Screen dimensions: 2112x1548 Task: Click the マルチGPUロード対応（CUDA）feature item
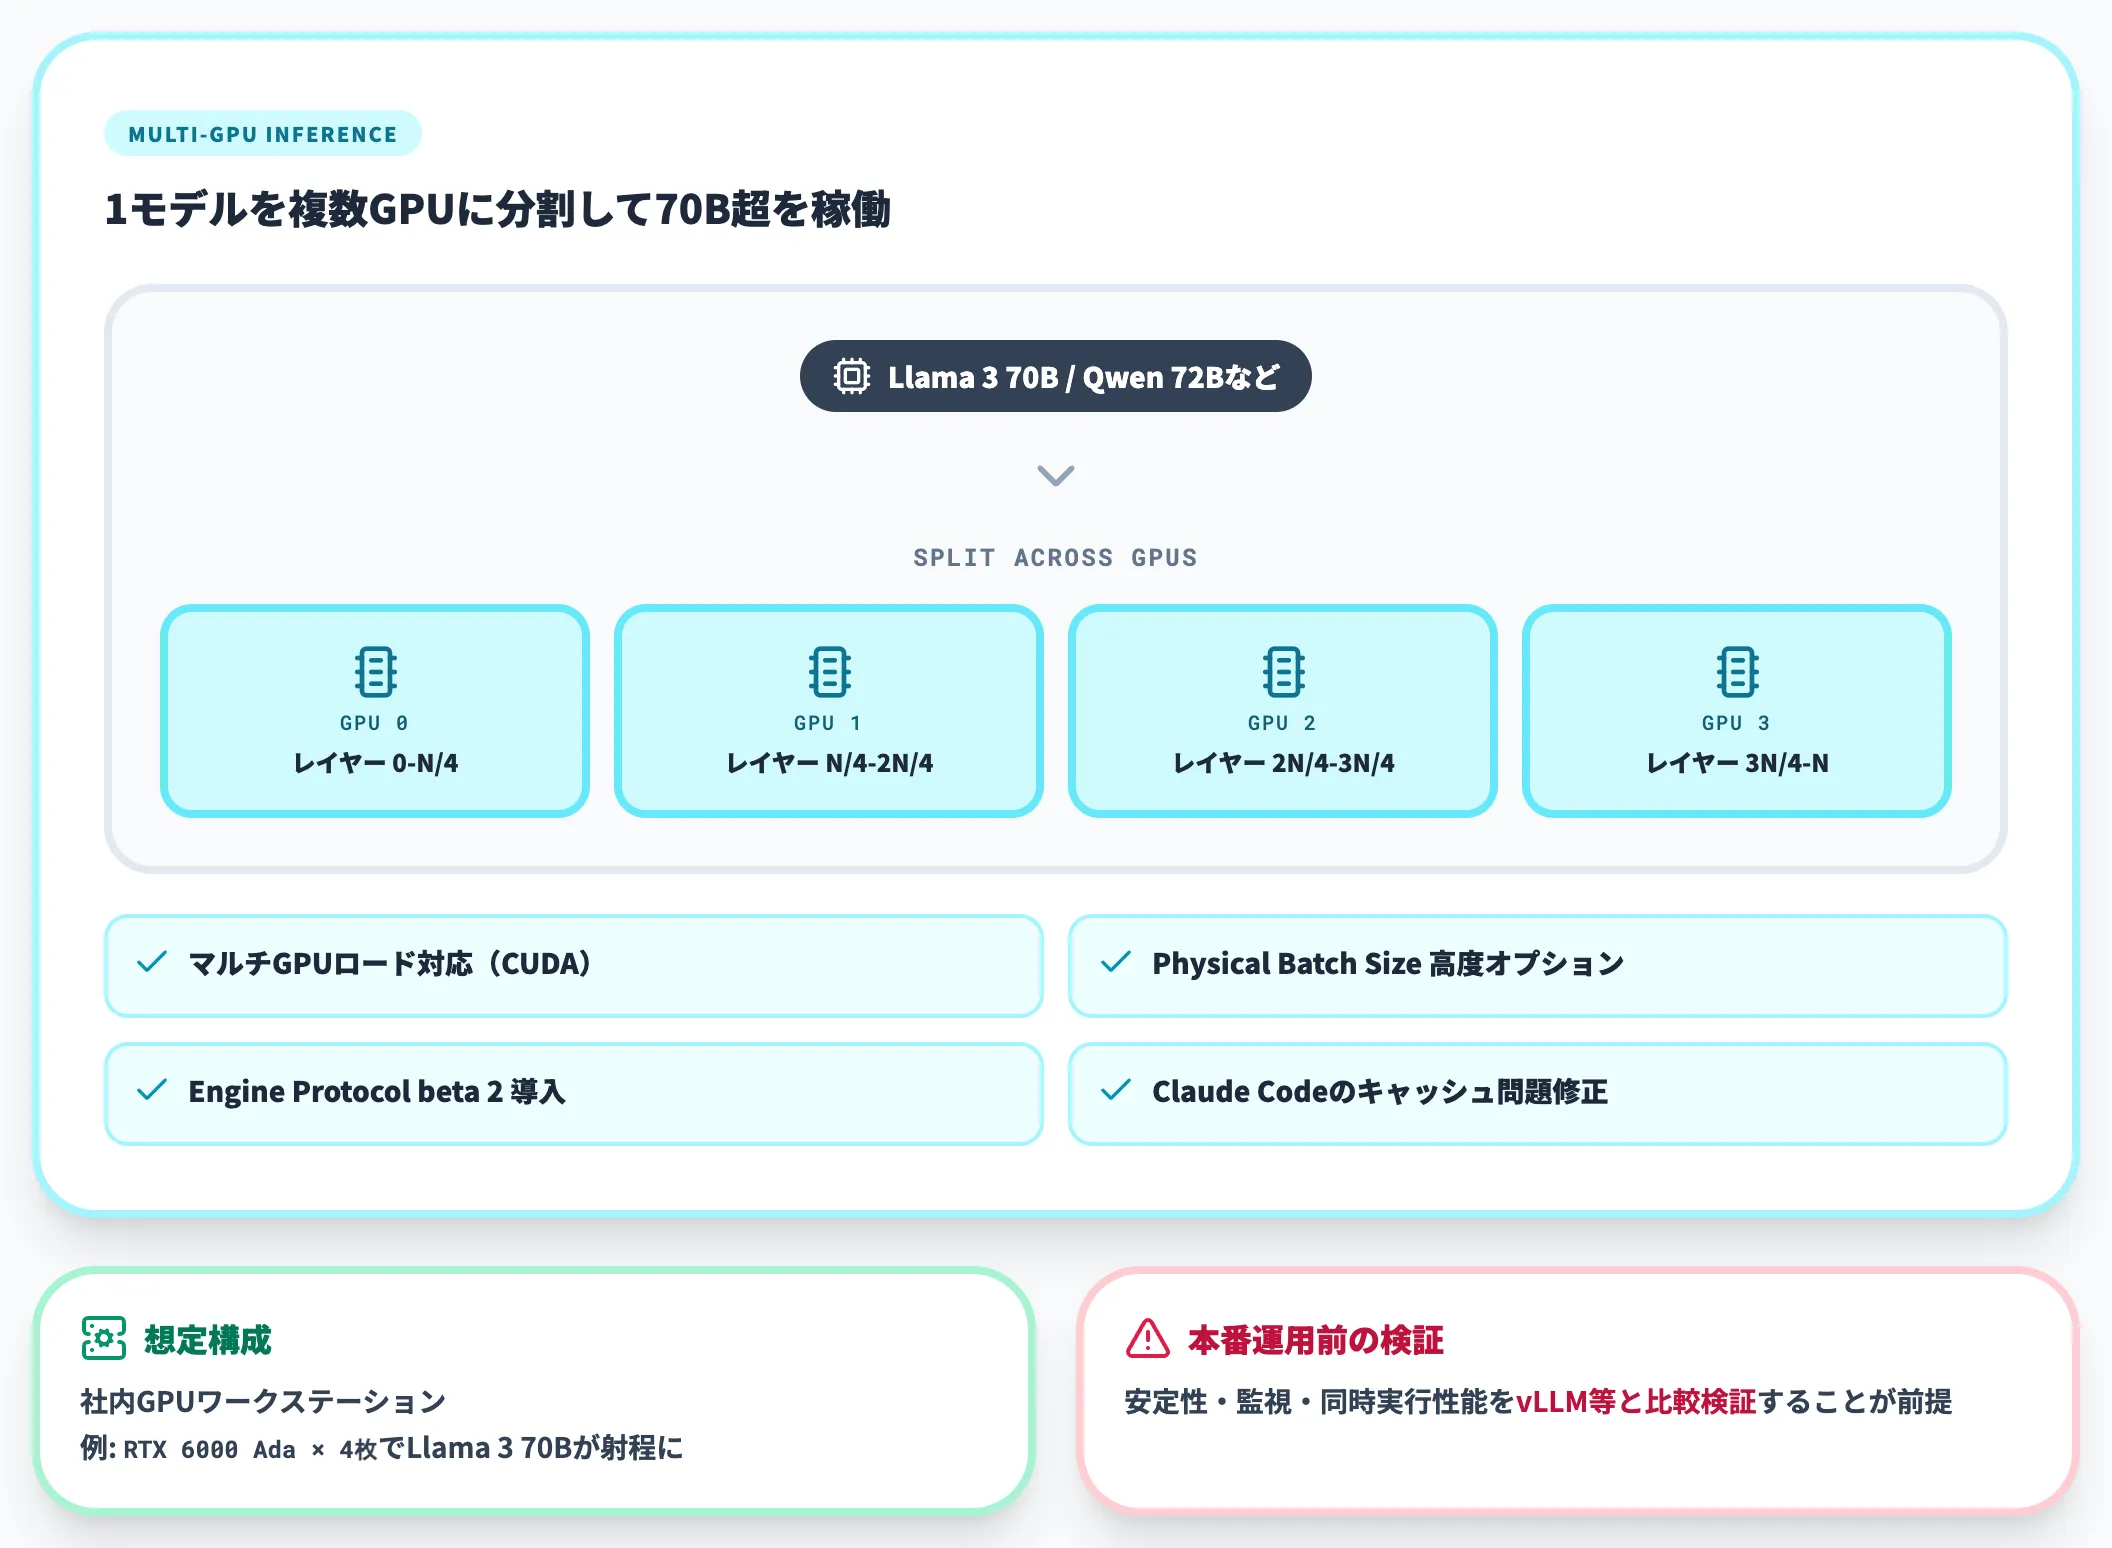point(574,965)
